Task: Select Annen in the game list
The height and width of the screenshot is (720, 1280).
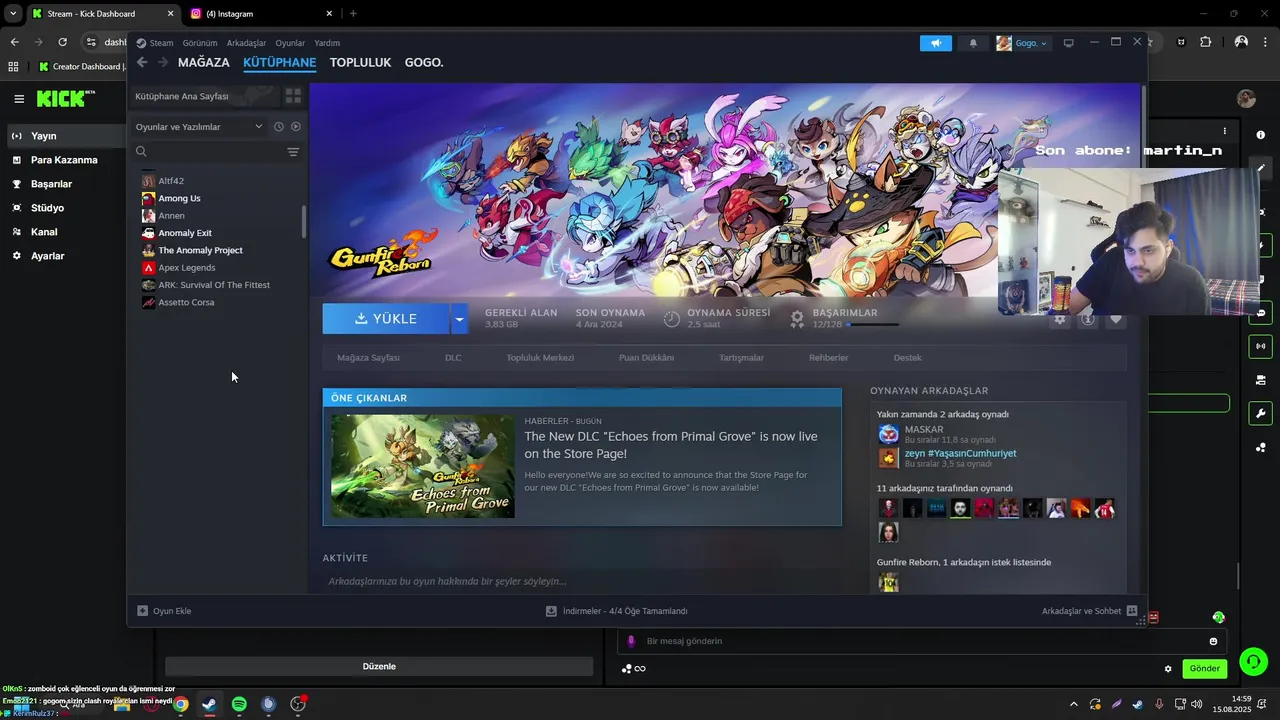Action: [171, 216]
